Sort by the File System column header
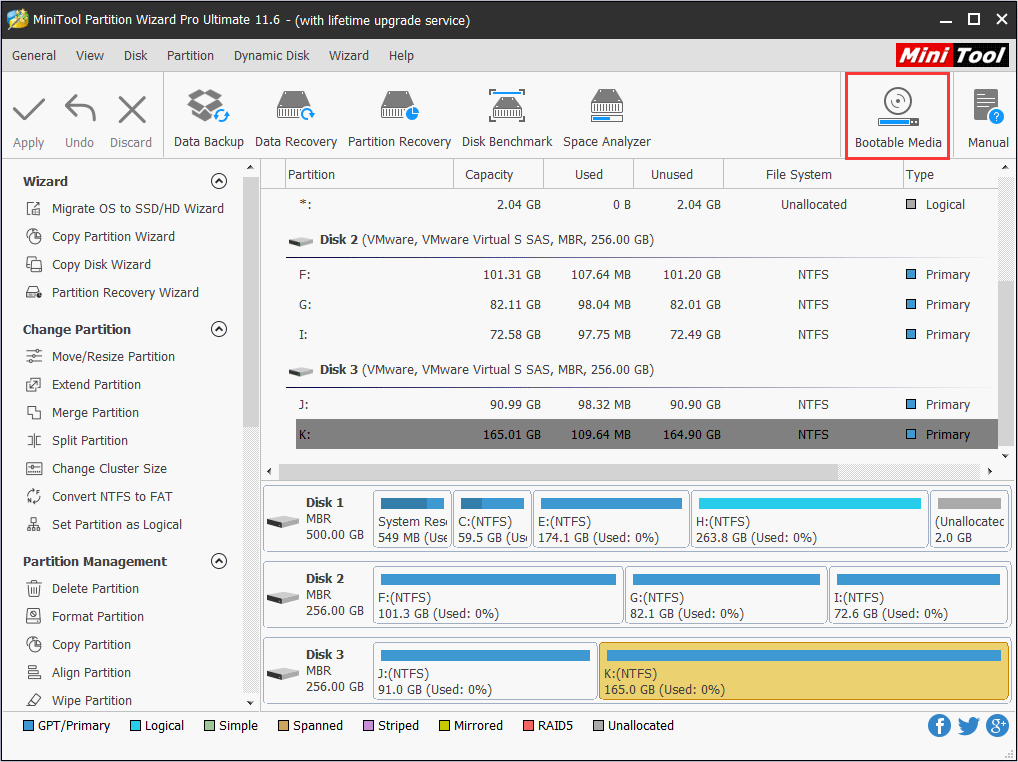1018x762 pixels. tap(813, 175)
